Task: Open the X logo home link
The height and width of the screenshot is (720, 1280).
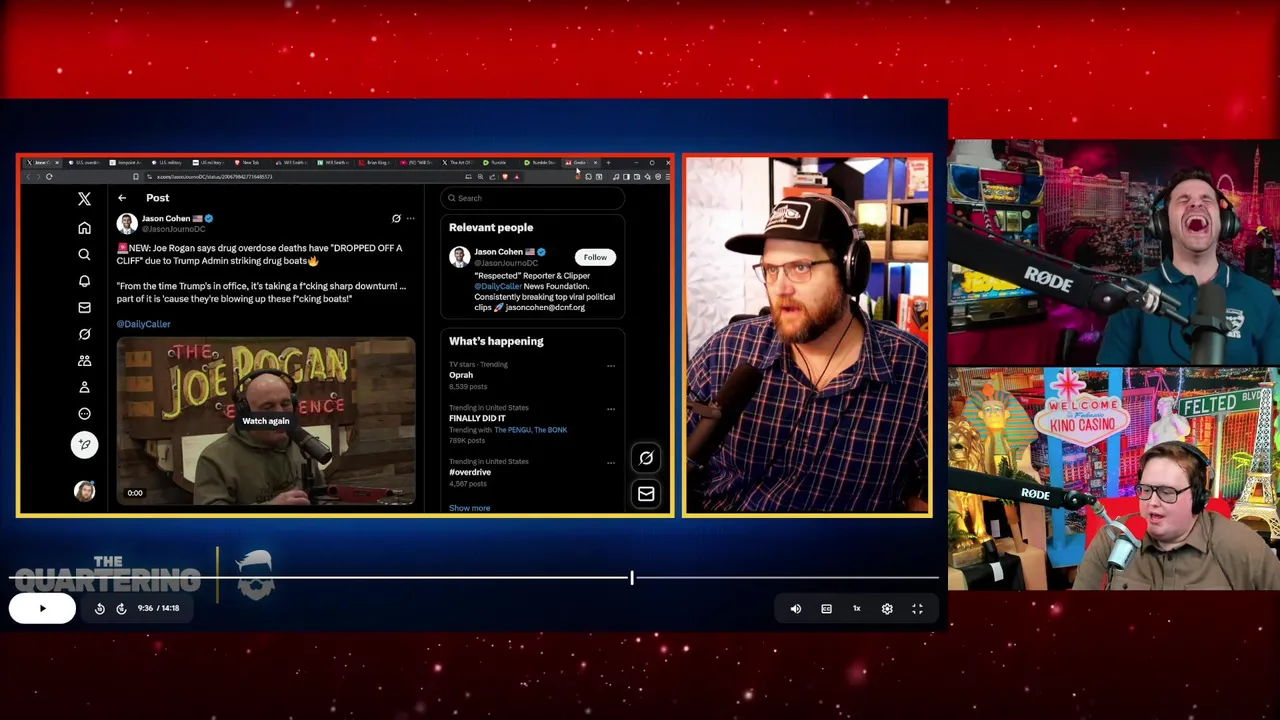Action: 84,199
